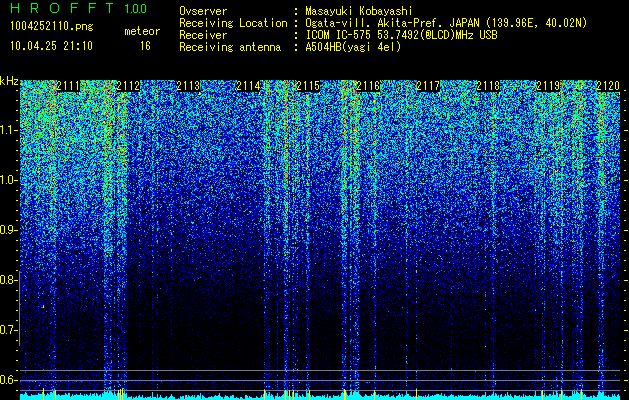Click the 1.1 kHz frequency axis label
The image size is (629, 400).
pos(8,131)
